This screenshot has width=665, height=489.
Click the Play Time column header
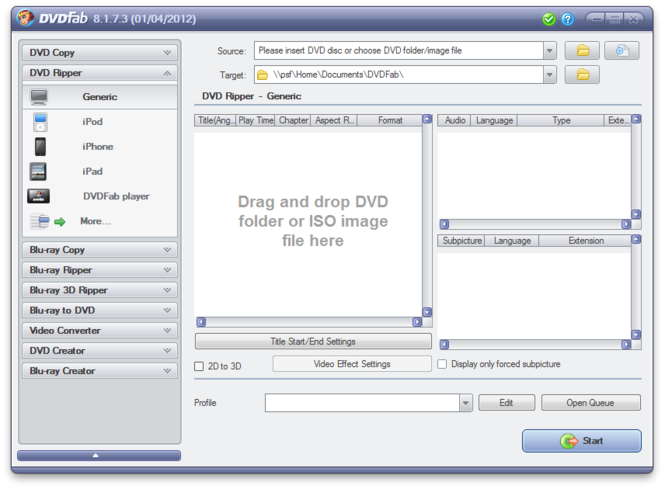coord(255,120)
